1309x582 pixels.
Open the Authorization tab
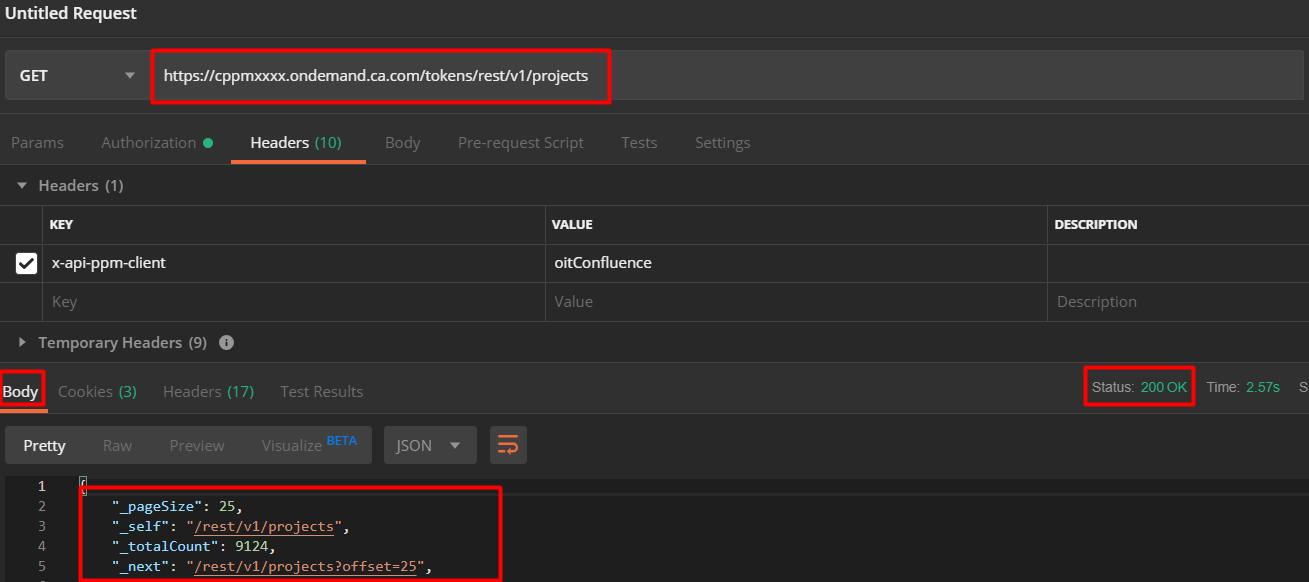click(157, 143)
